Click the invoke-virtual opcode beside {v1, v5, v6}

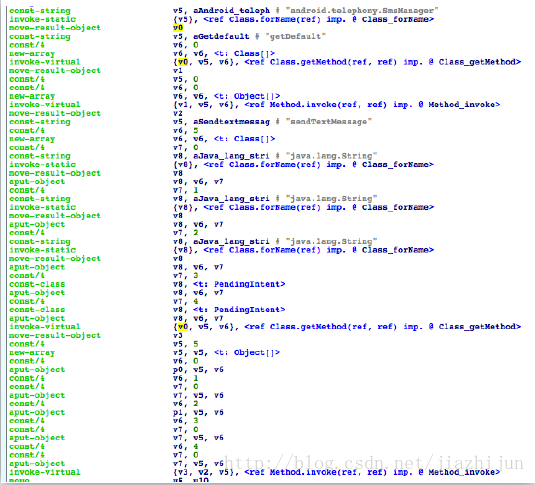[45, 104]
